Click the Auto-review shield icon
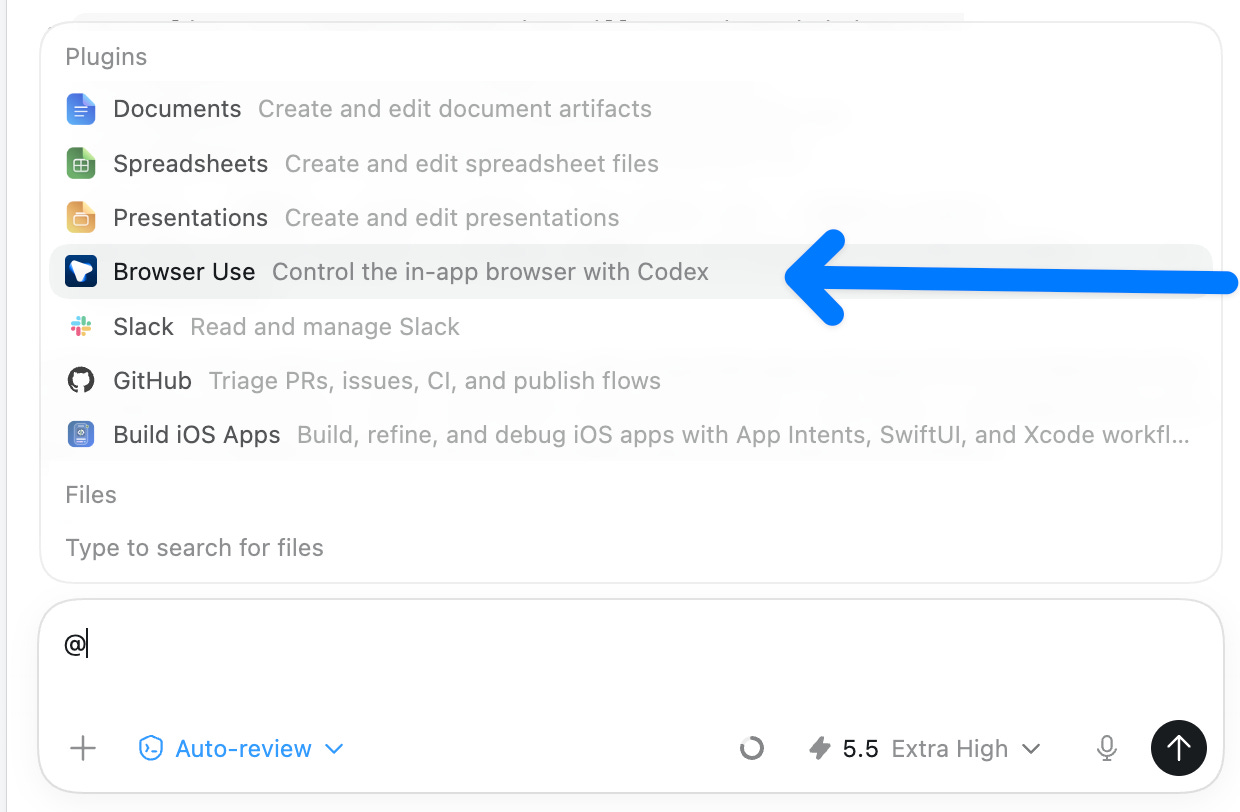Viewport: 1240px width, 812px height. pyautogui.click(x=151, y=748)
